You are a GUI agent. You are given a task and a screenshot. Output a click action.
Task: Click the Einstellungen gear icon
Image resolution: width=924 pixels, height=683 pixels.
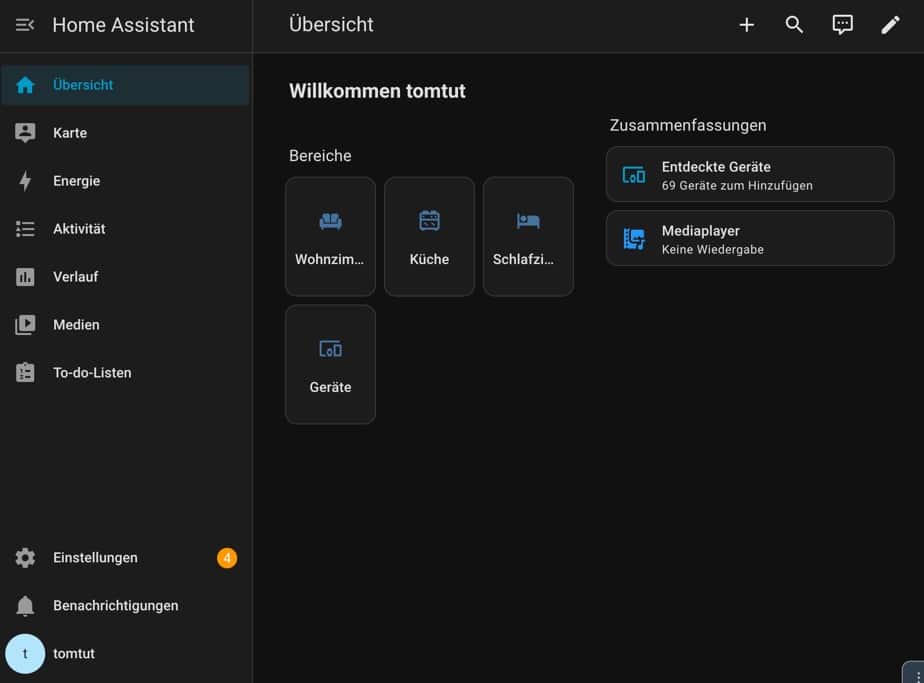click(x=25, y=558)
